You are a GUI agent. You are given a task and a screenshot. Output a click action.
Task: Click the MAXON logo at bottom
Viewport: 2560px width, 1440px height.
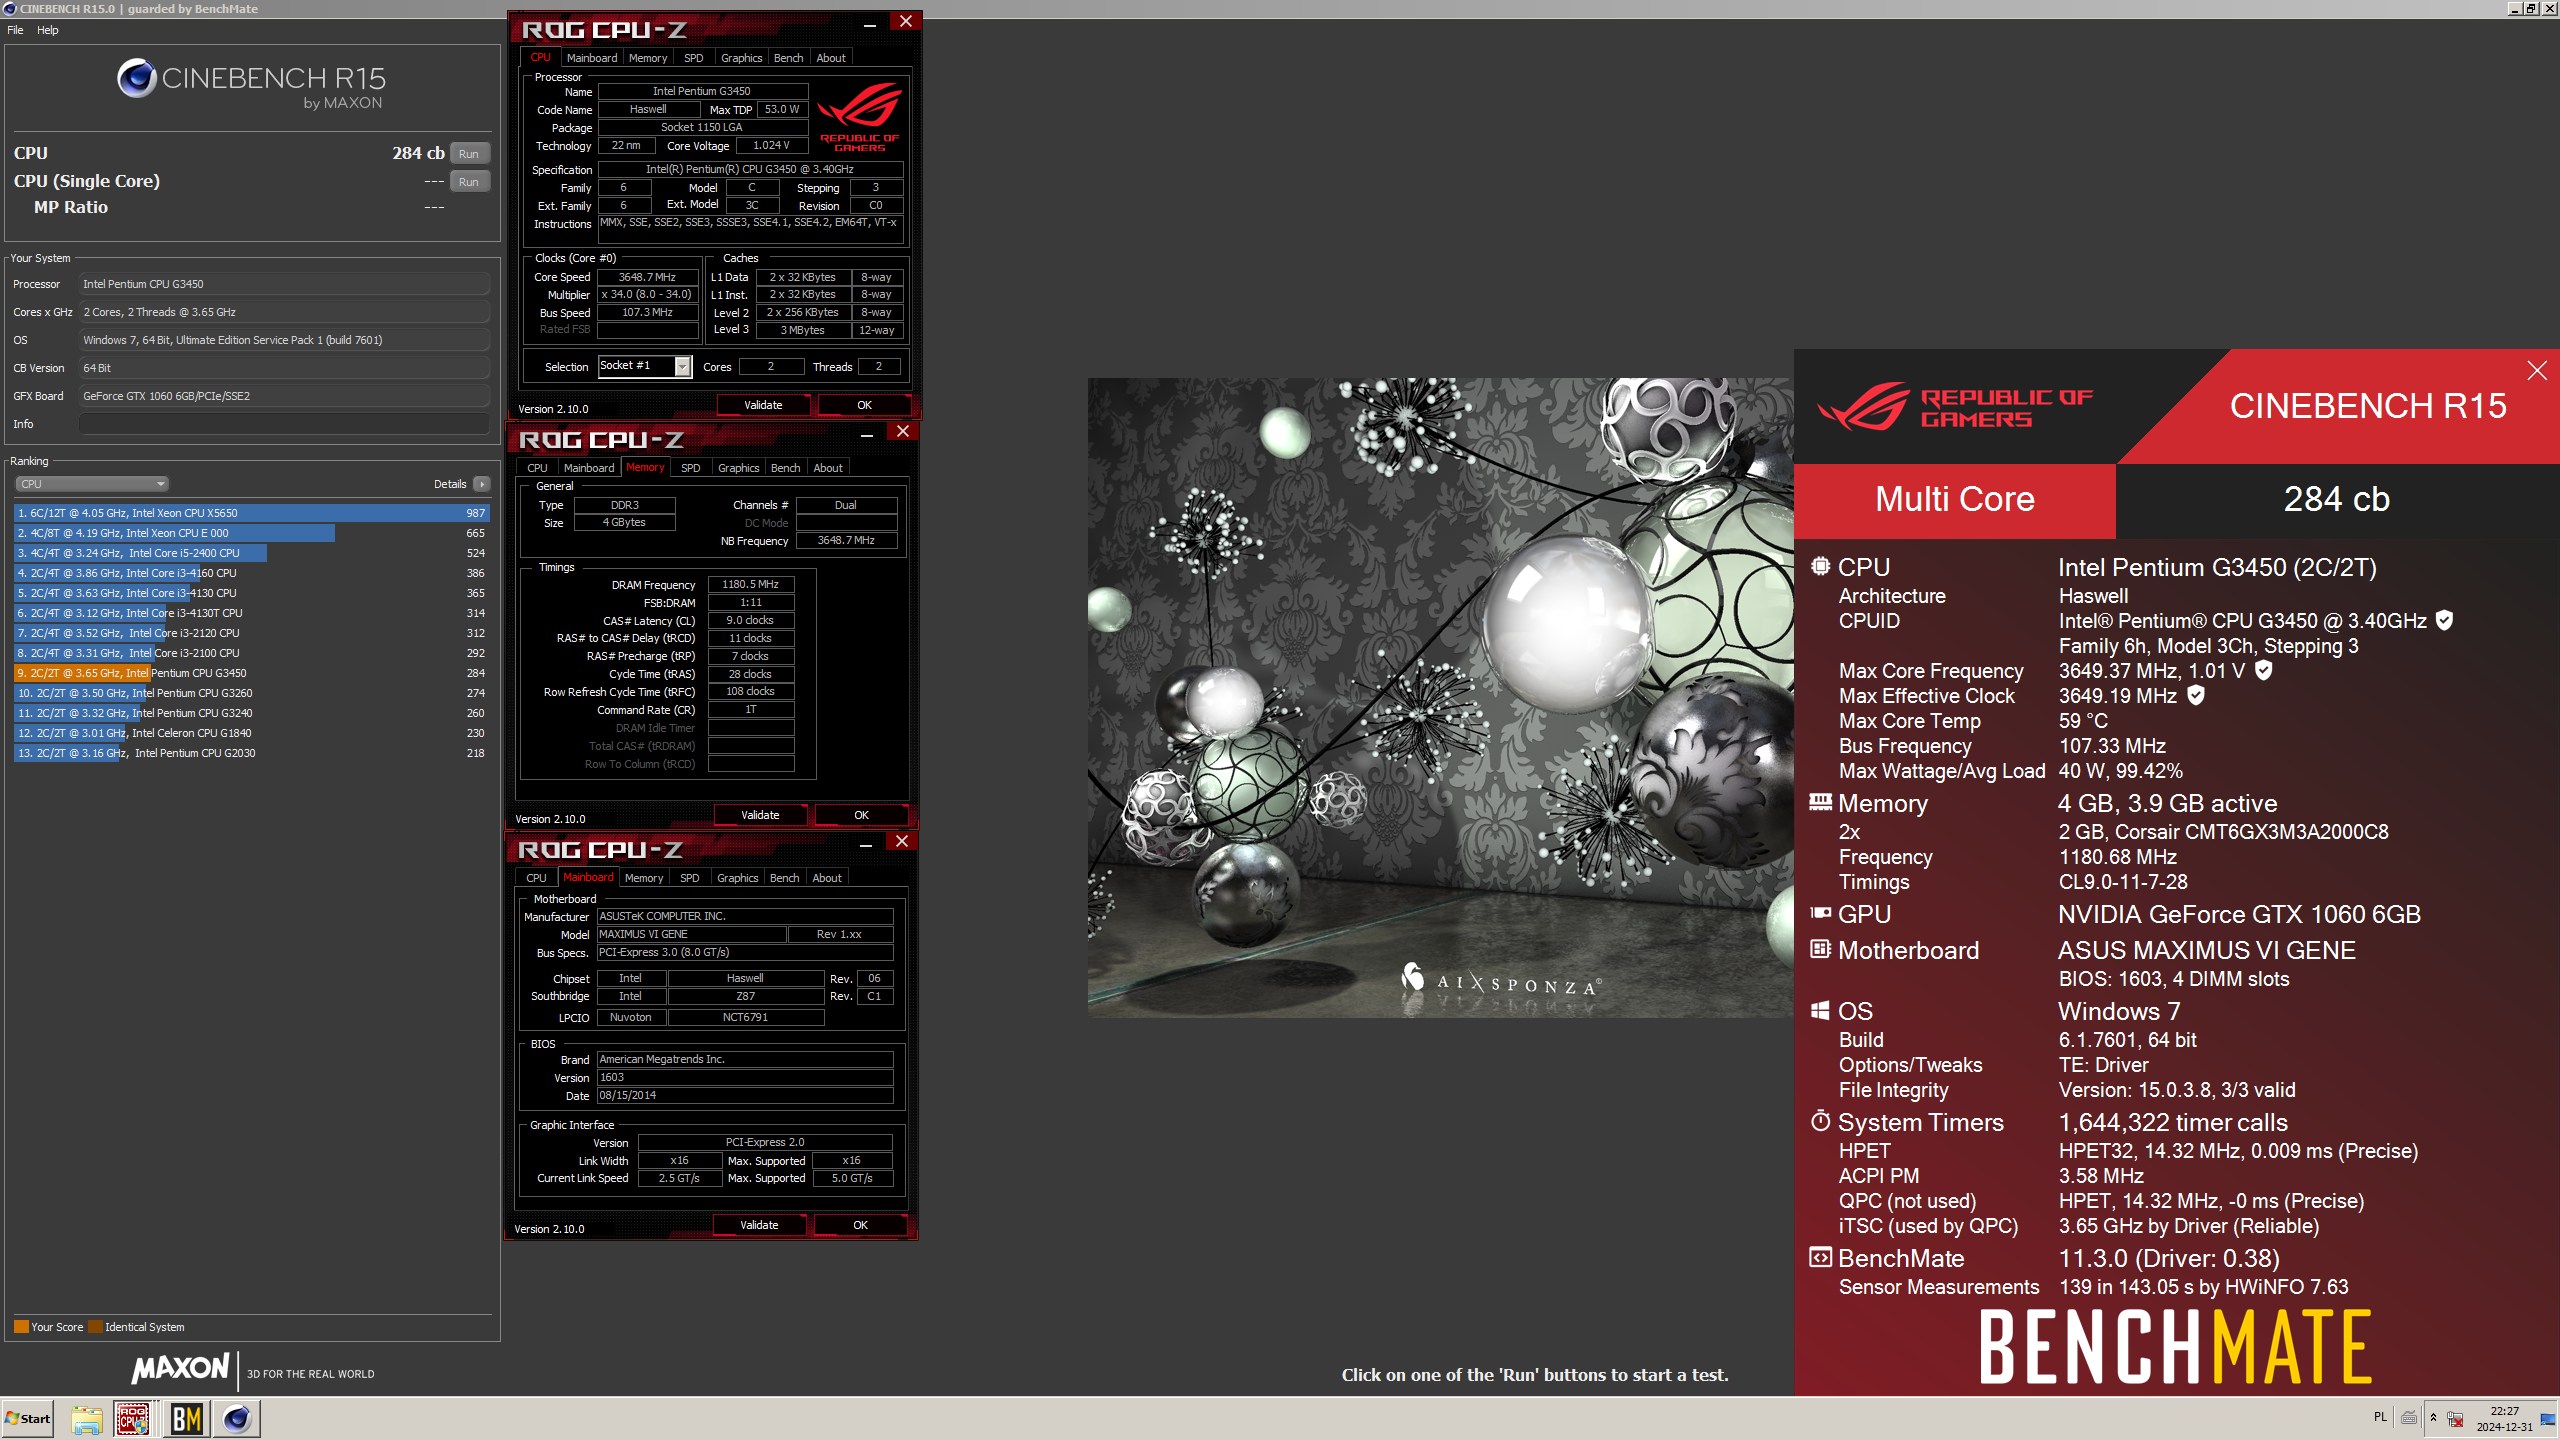point(181,1368)
